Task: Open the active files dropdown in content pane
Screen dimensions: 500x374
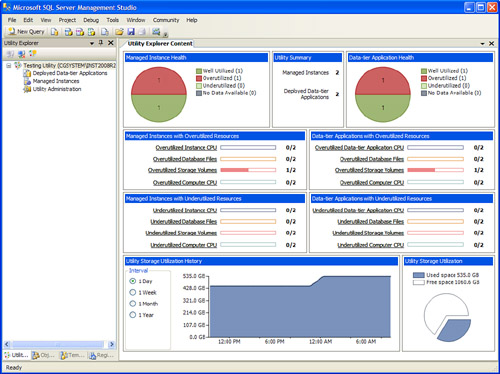Action: pyautogui.click(x=482, y=44)
